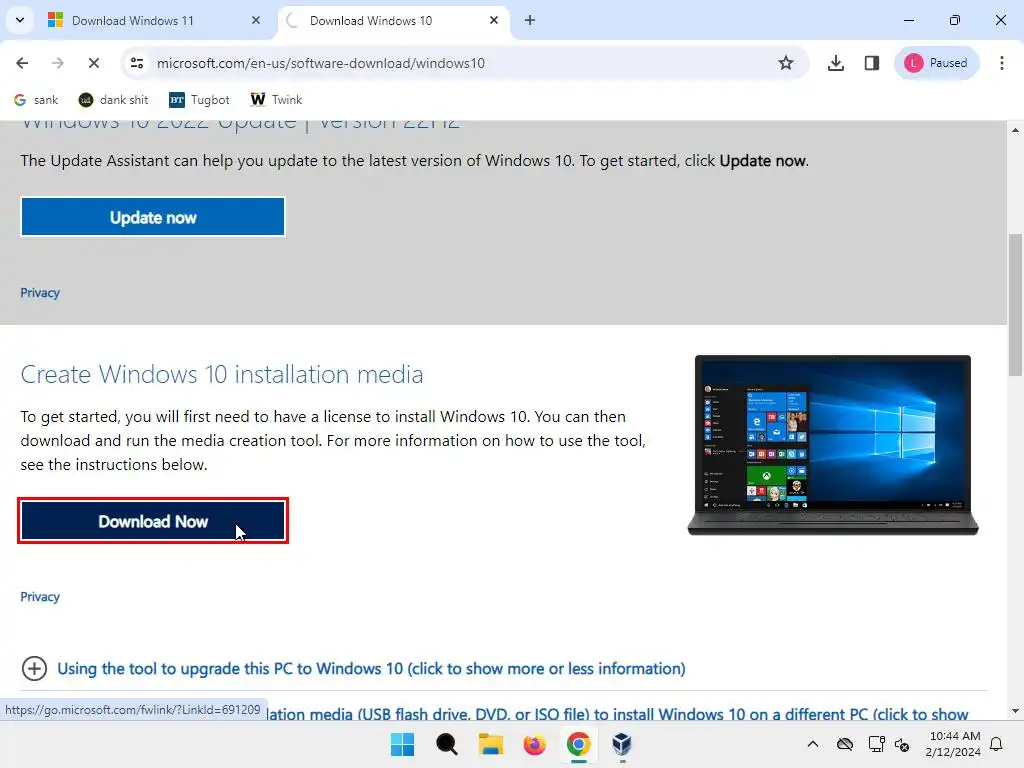
Task: Open the sank bookmark
Action: (37, 100)
